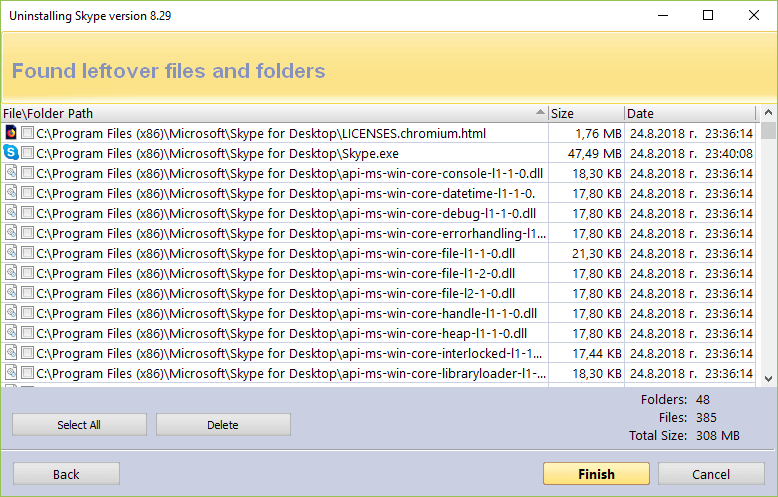Click the Finish button

click(x=596, y=474)
